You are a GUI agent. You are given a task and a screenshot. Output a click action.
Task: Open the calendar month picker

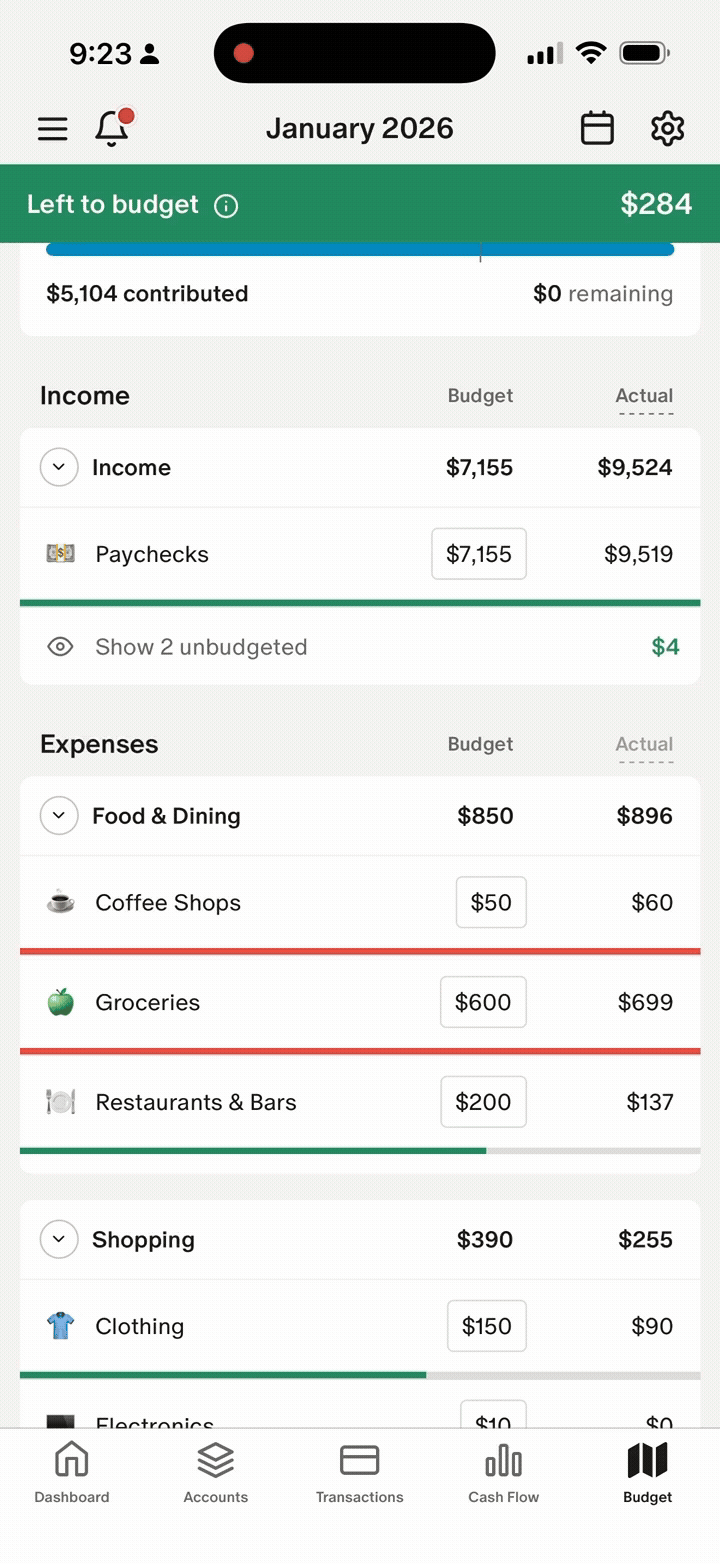pyautogui.click(x=597, y=129)
